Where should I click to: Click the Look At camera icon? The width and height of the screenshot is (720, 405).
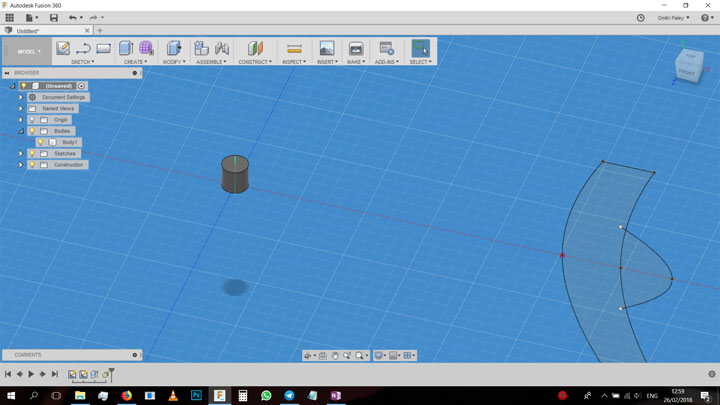coord(323,355)
